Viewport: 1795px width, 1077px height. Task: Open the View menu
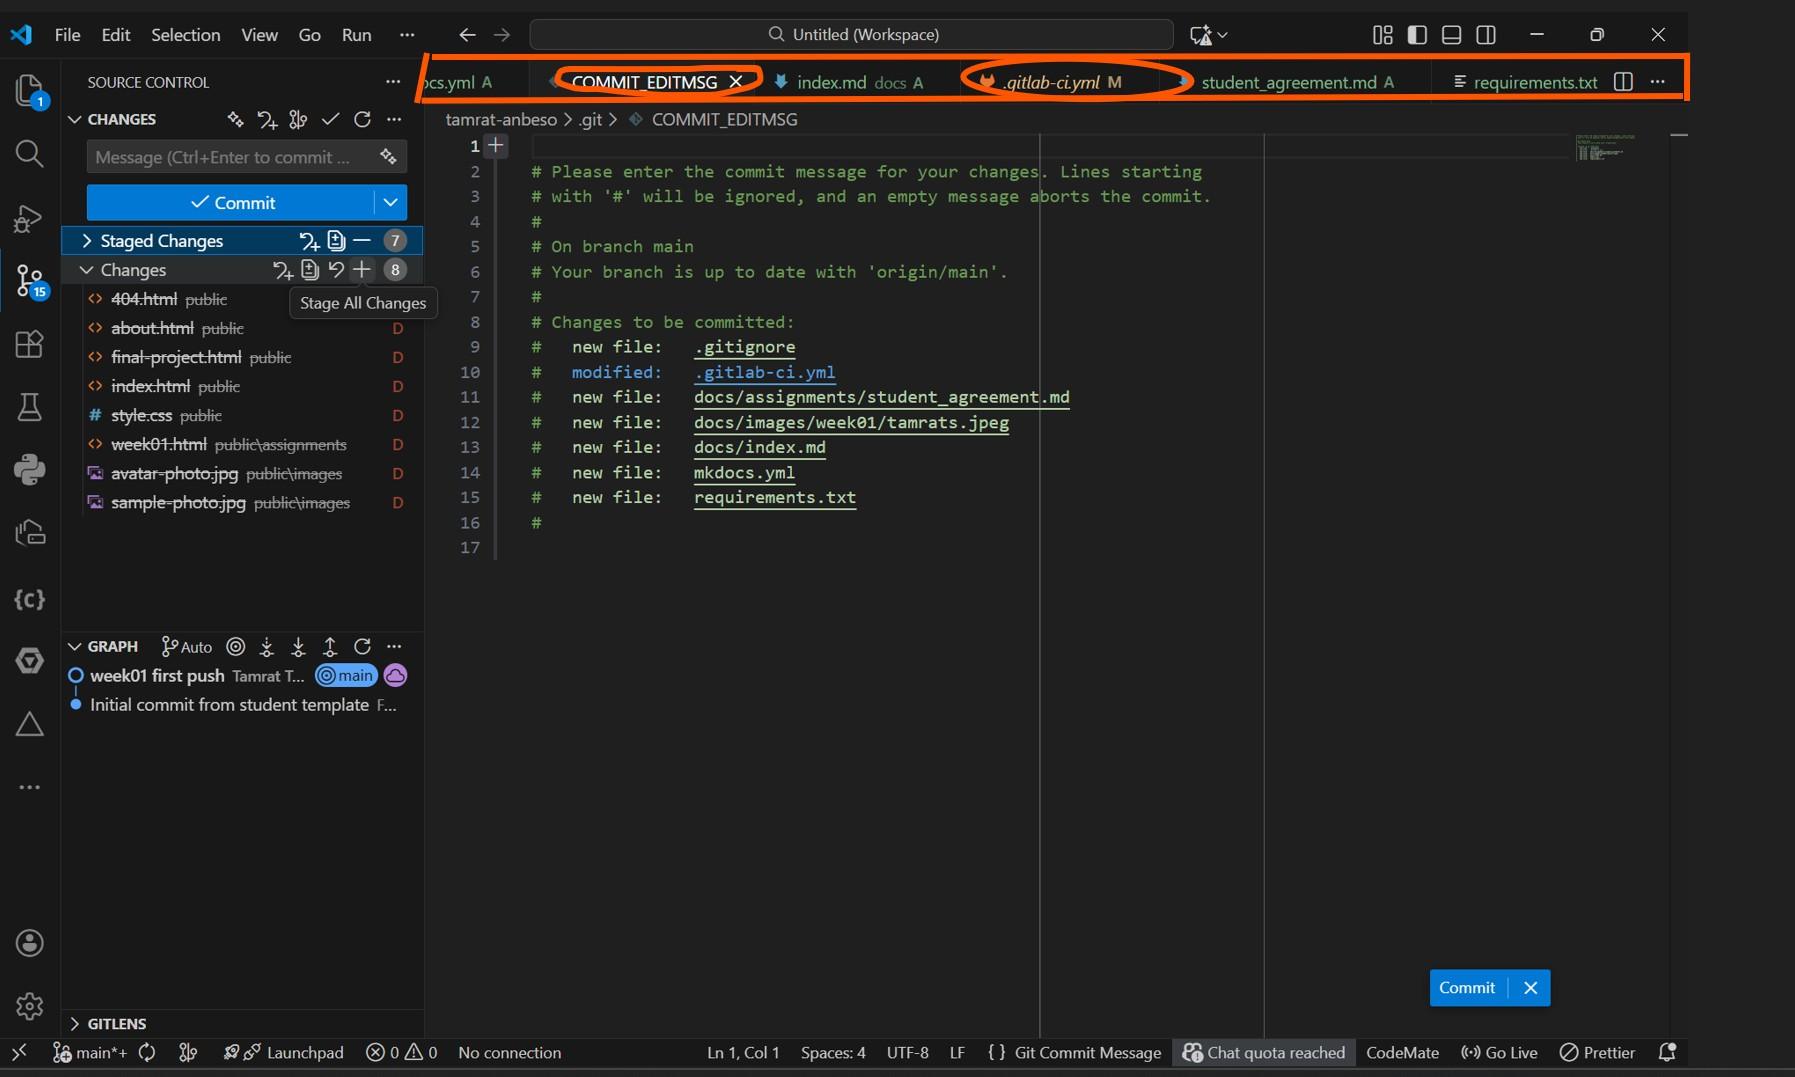click(x=259, y=35)
